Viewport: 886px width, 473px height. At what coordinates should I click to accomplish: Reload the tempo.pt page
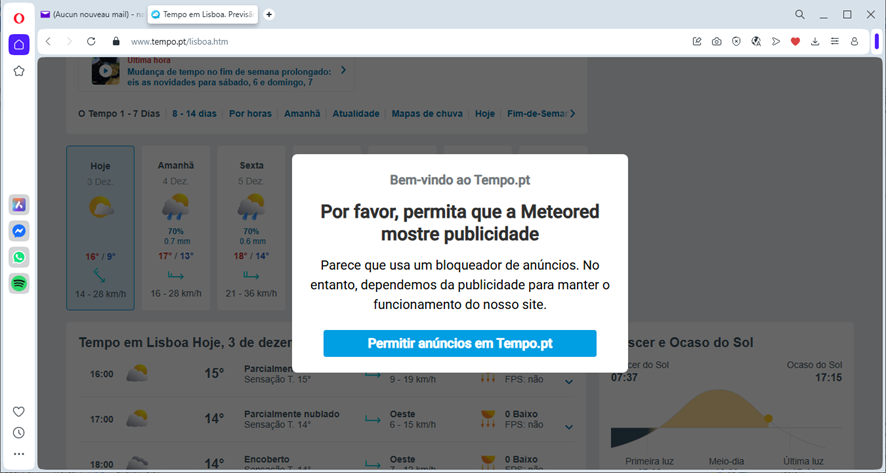pyautogui.click(x=91, y=41)
